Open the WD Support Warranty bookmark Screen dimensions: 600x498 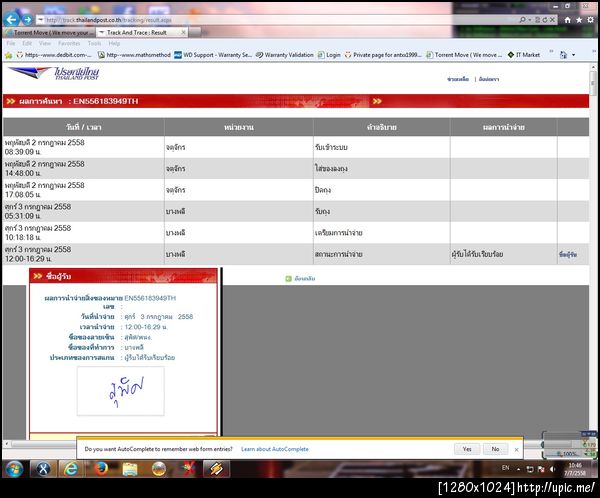click(x=213, y=55)
